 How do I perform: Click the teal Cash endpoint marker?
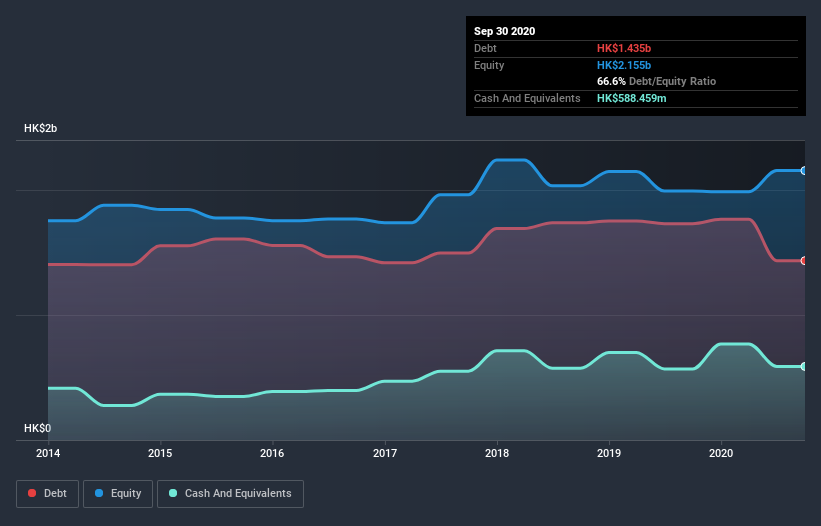pyautogui.click(x=804, y=366)
